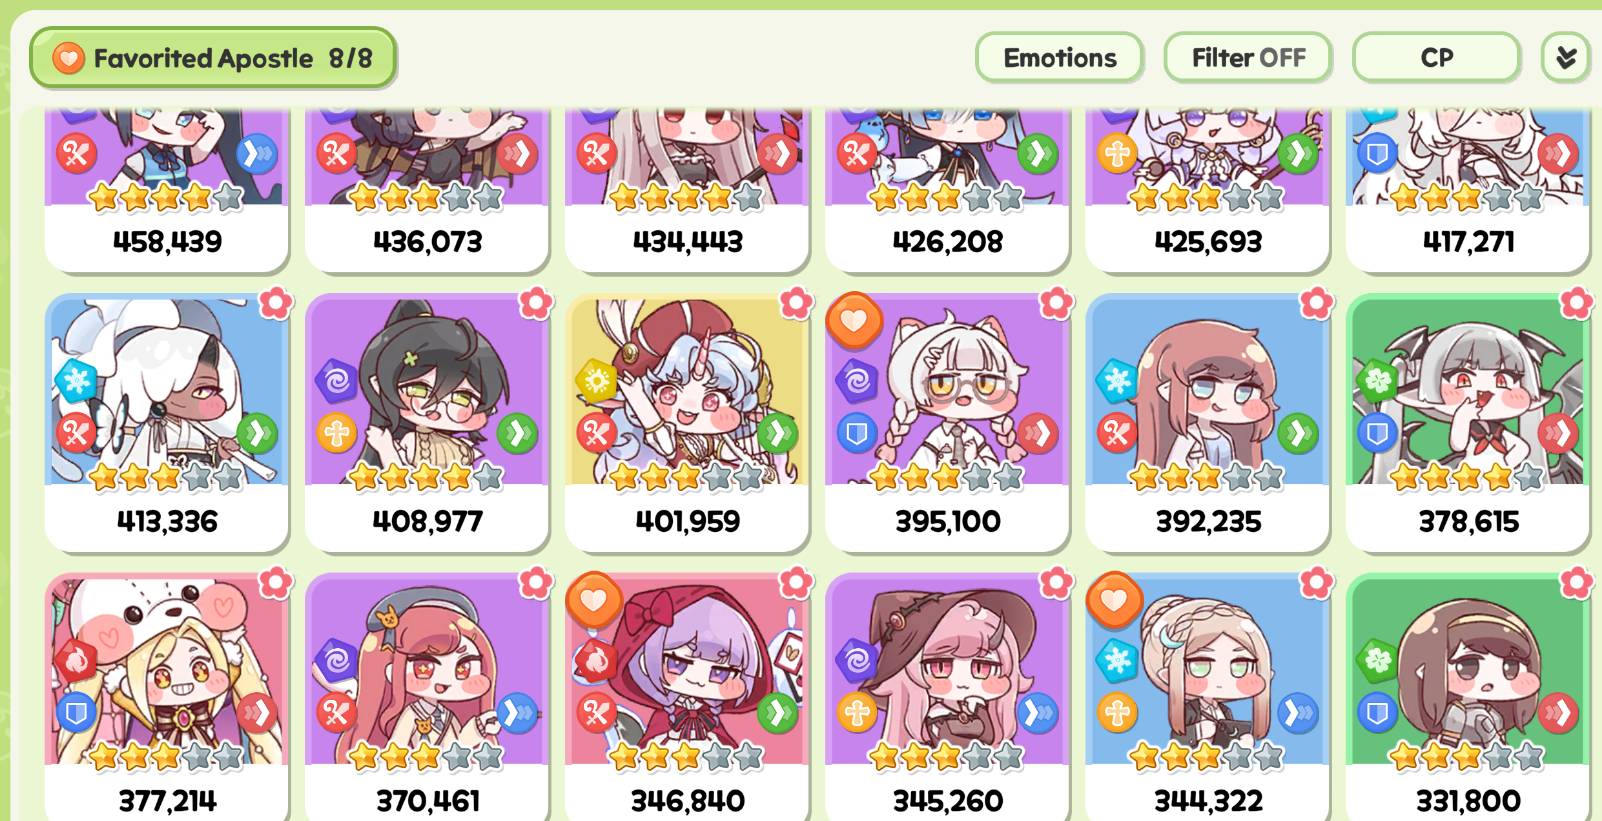The image size is (1602, 821).
Task: Click the heart favorite icon on the 344,322 apostle
Action: pyautogui.click(x=1114, y=600)
